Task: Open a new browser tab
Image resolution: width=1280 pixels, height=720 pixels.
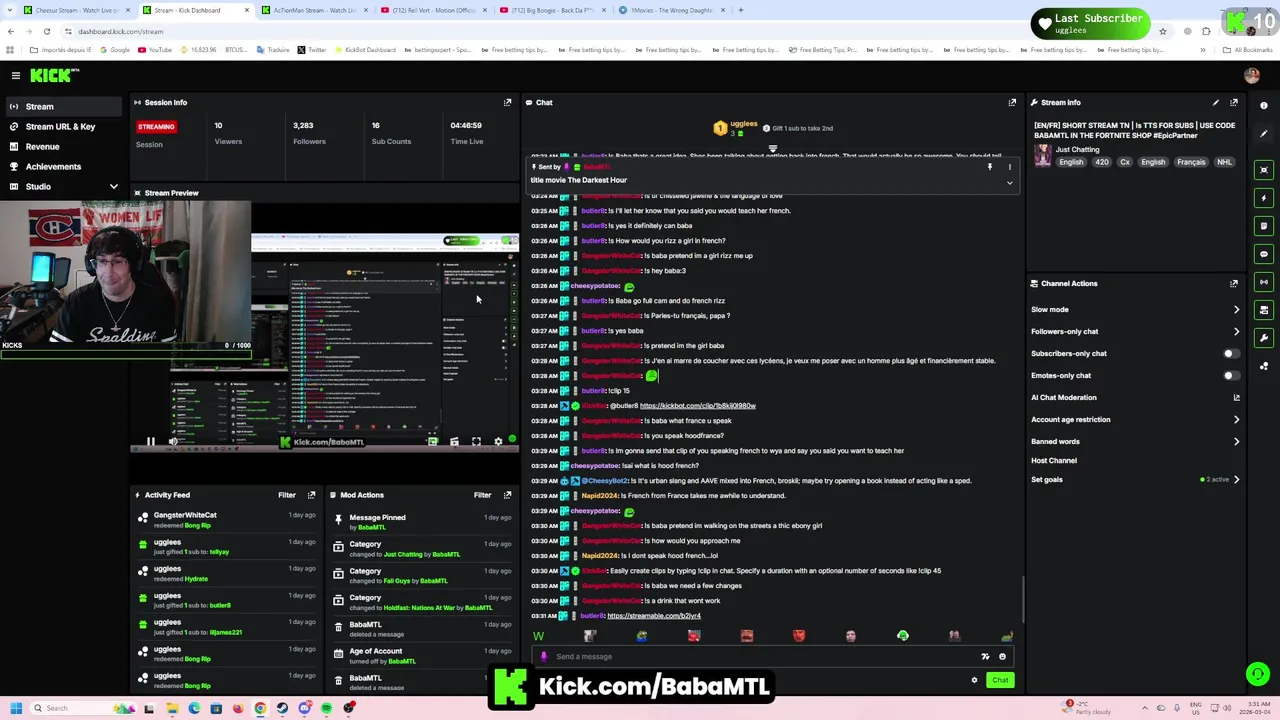Action: [x=740, y=10]
